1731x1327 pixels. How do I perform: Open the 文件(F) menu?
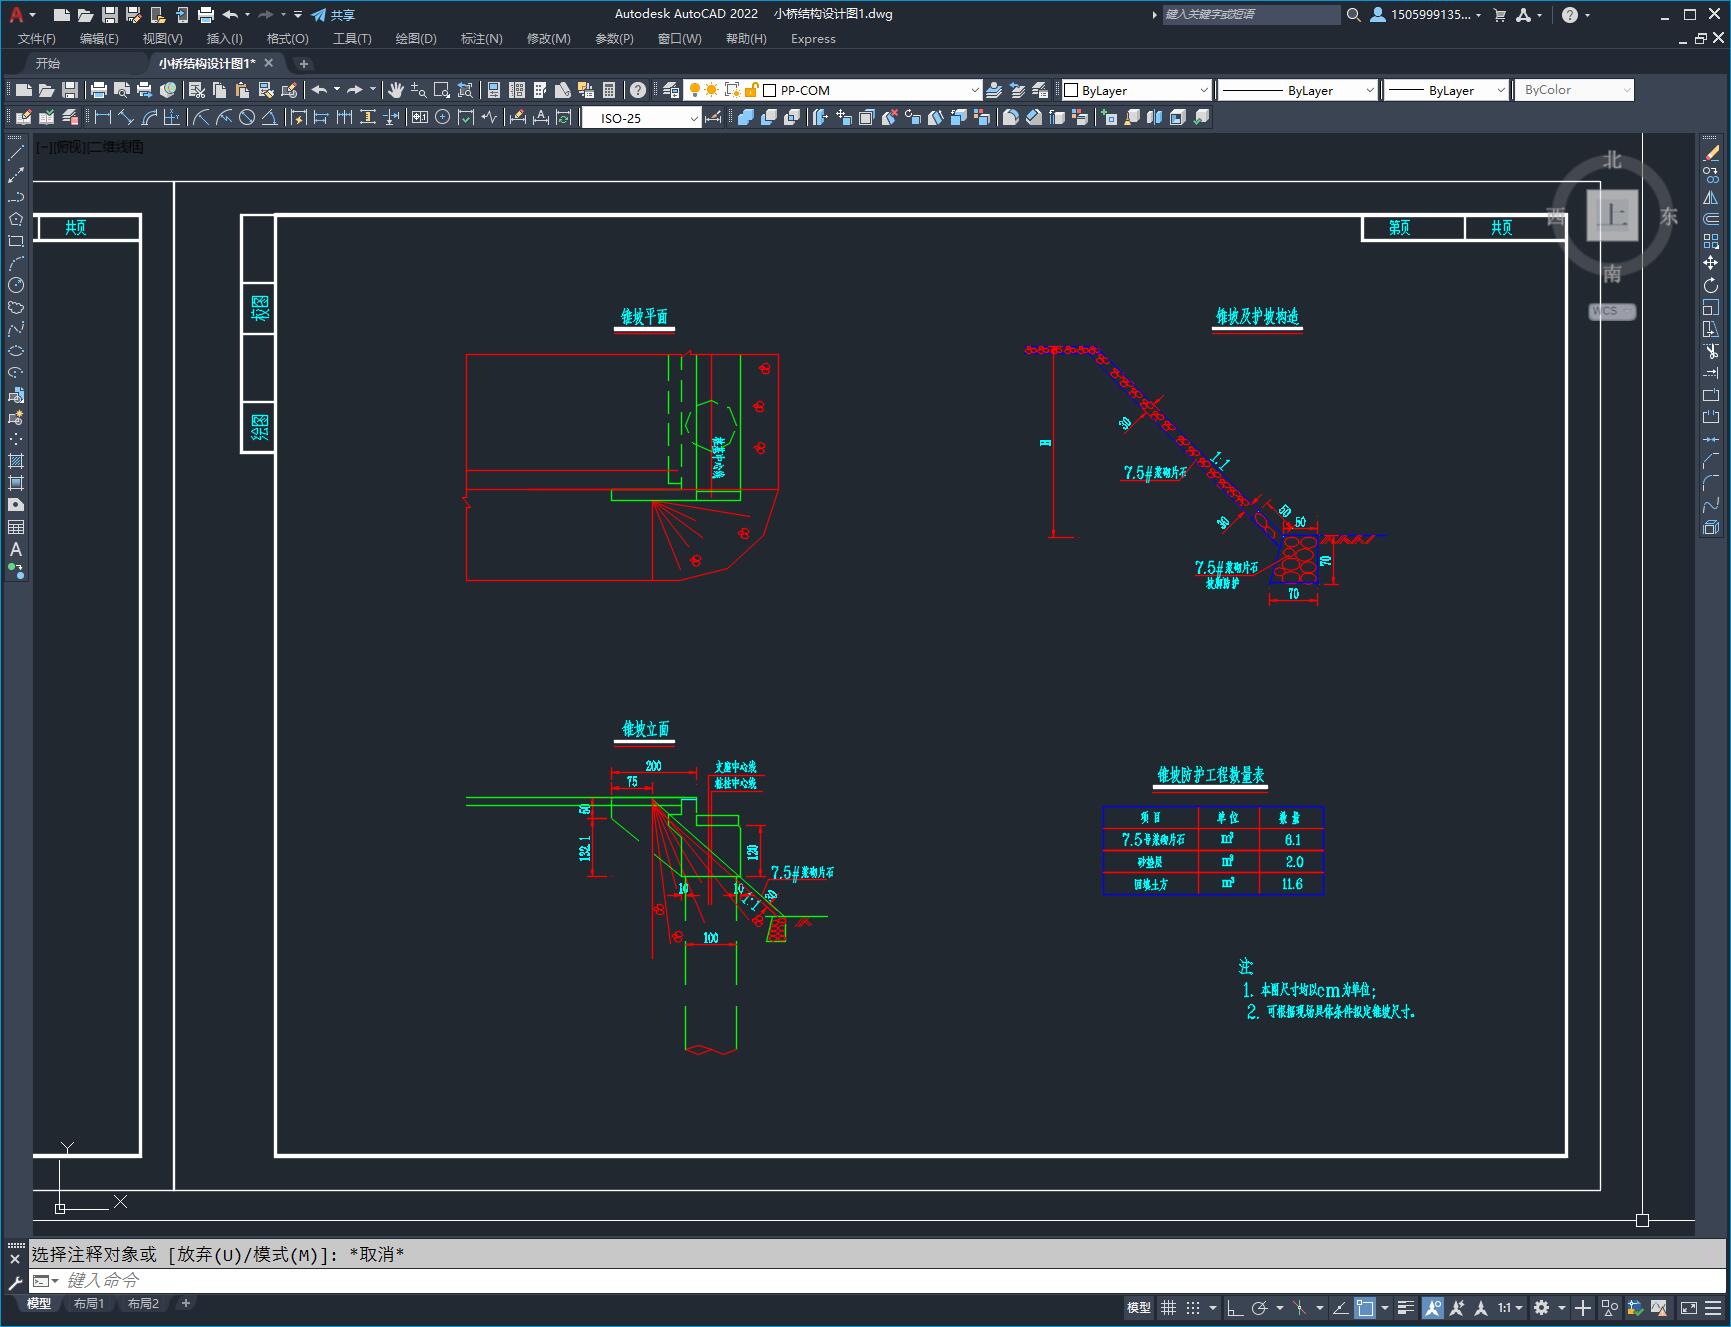coord(37,38)
